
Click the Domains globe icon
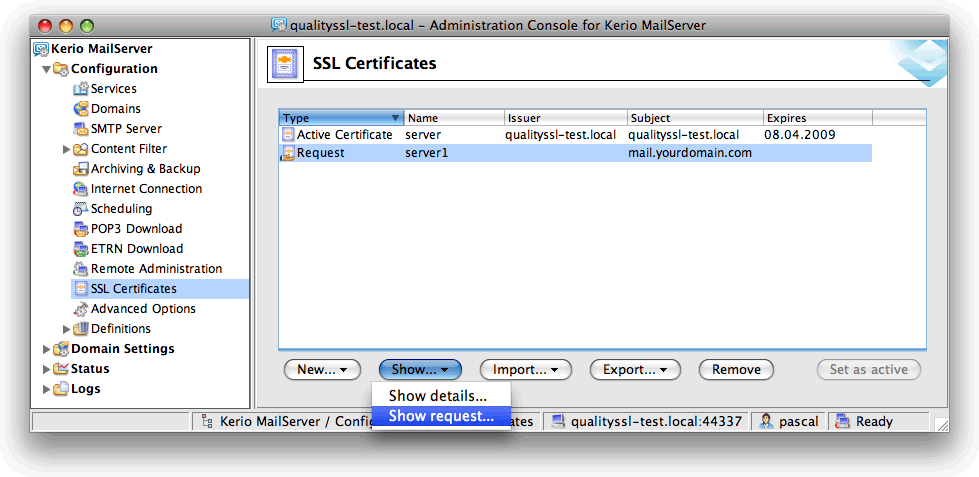coord(81,109)
